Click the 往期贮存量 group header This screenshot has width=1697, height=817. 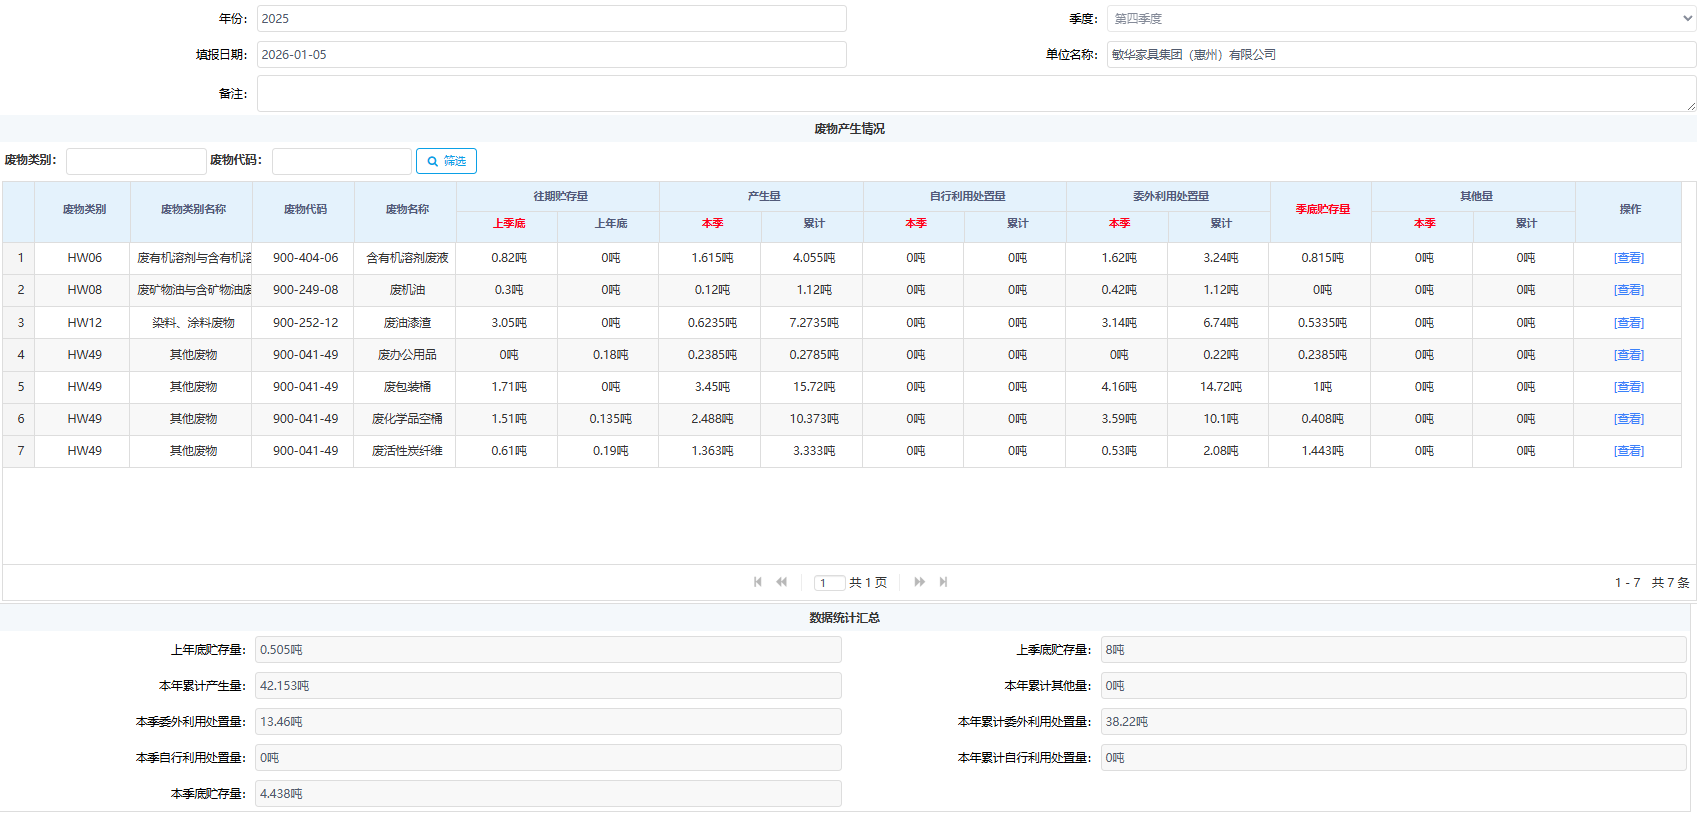(560, 197)
